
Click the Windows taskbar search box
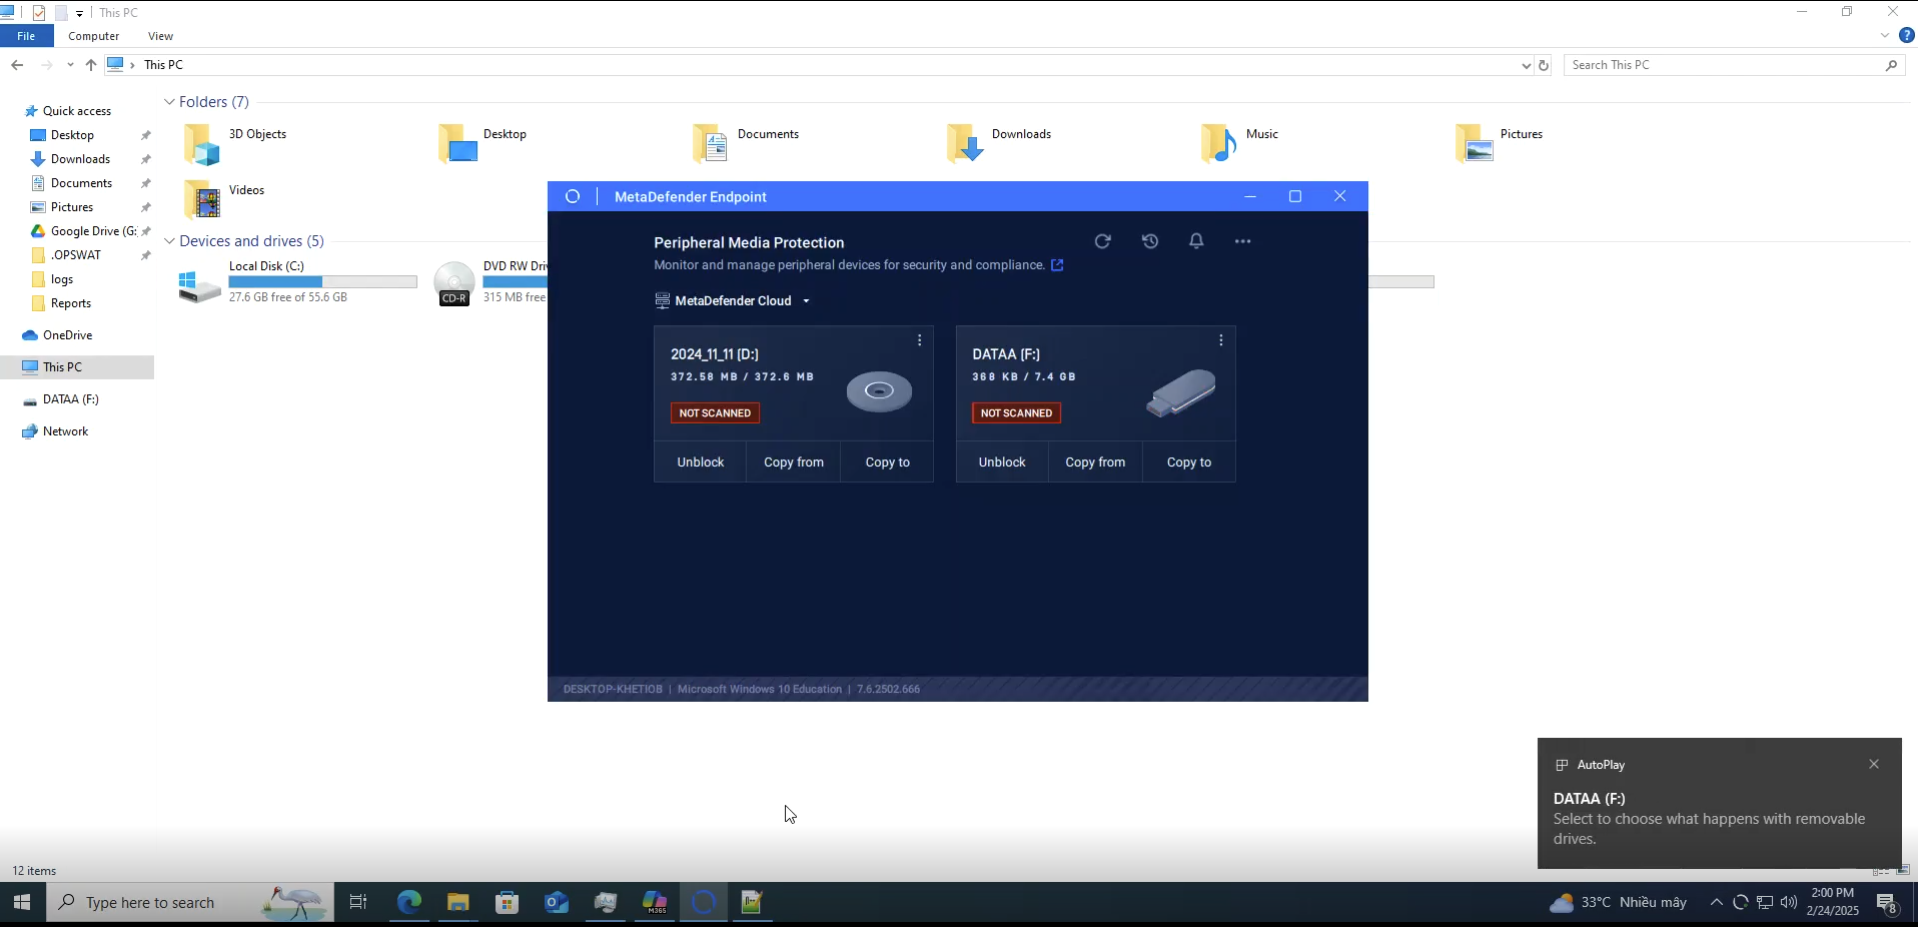pos(190,902)
